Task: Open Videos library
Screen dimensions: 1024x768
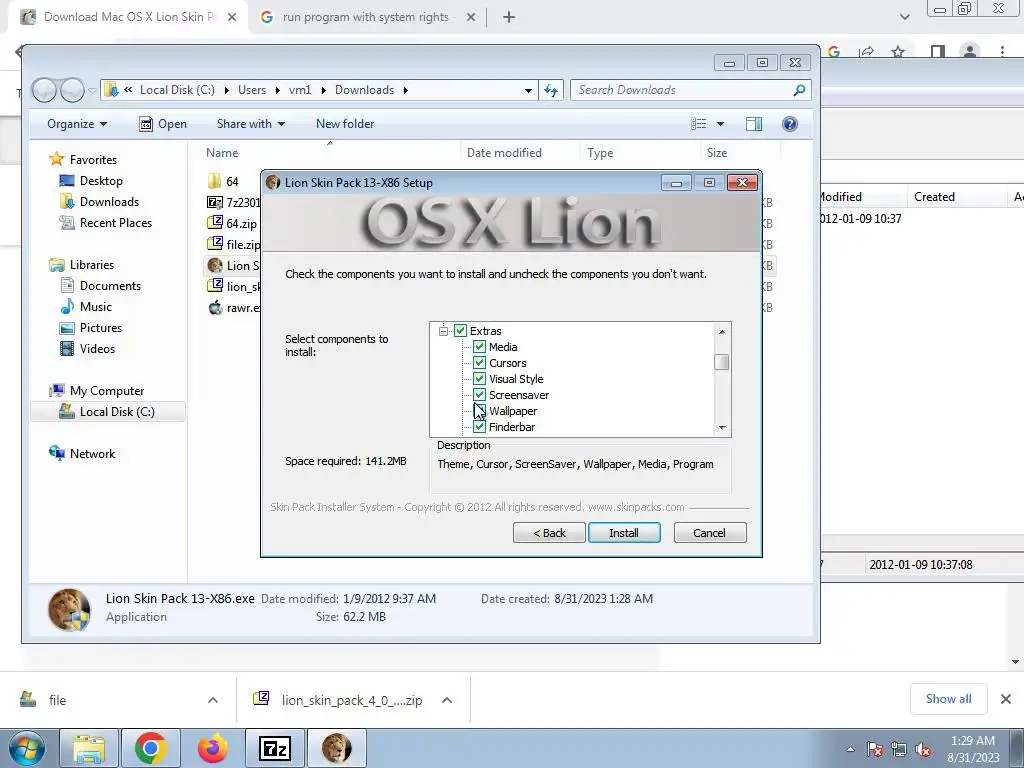Action: tap(97, 349)
